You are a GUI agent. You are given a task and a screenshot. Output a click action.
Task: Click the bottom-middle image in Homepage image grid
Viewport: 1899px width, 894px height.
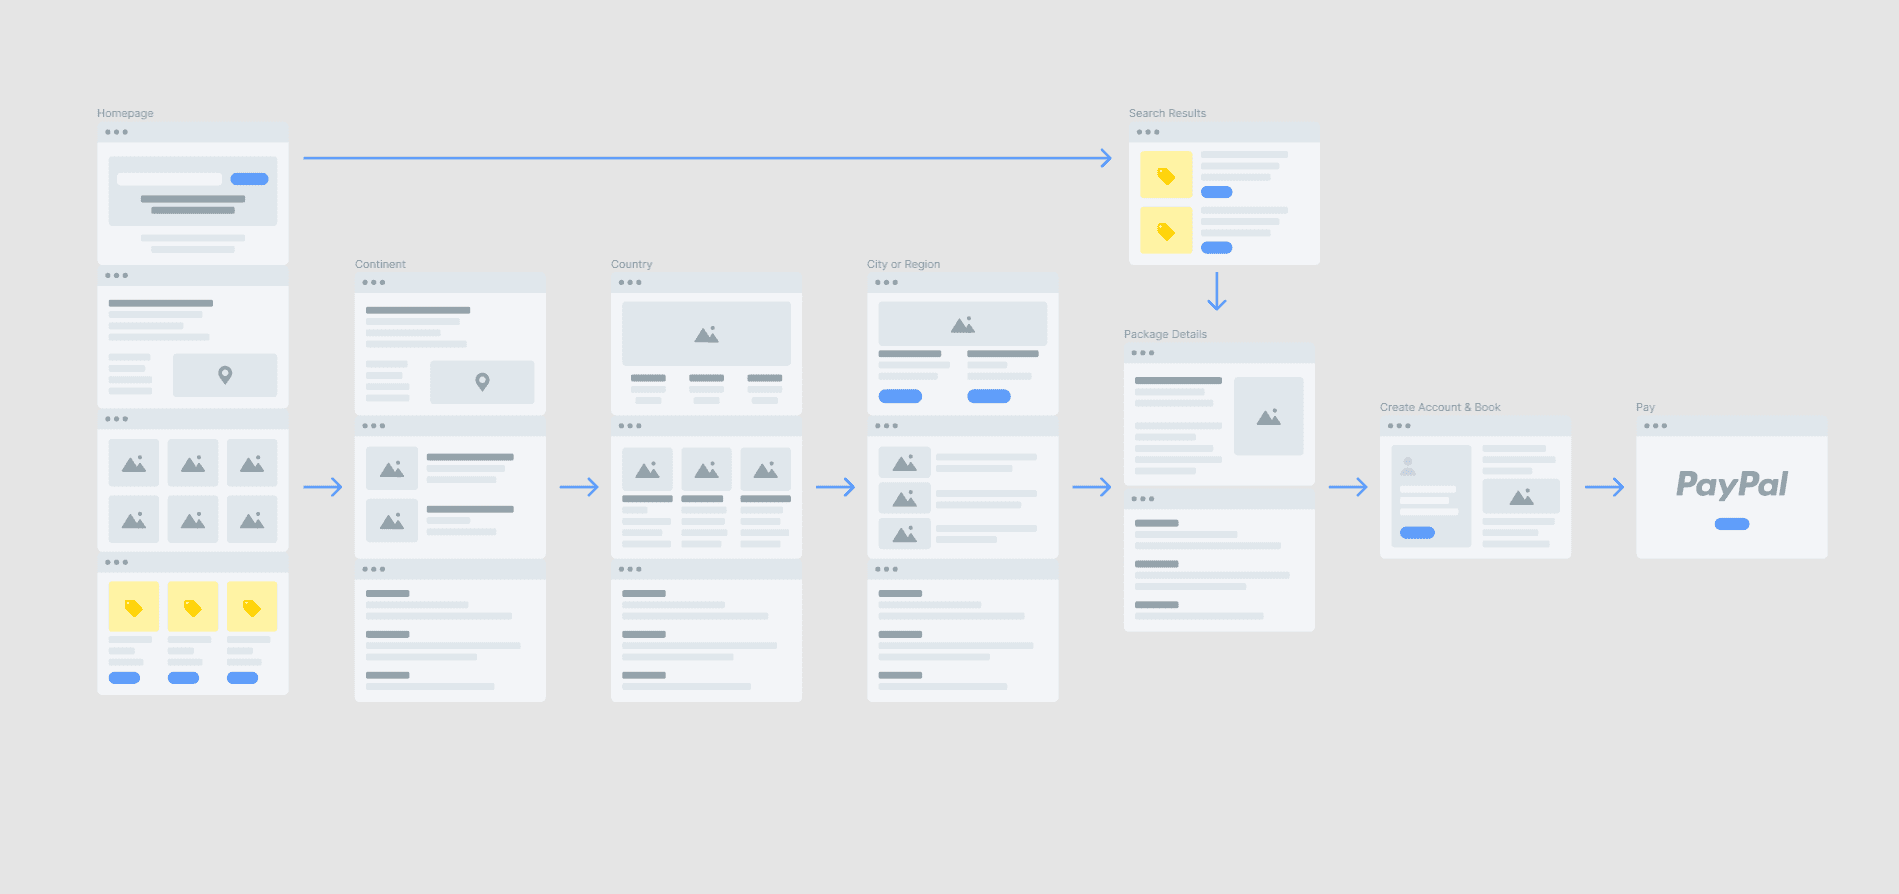(192, 520)
